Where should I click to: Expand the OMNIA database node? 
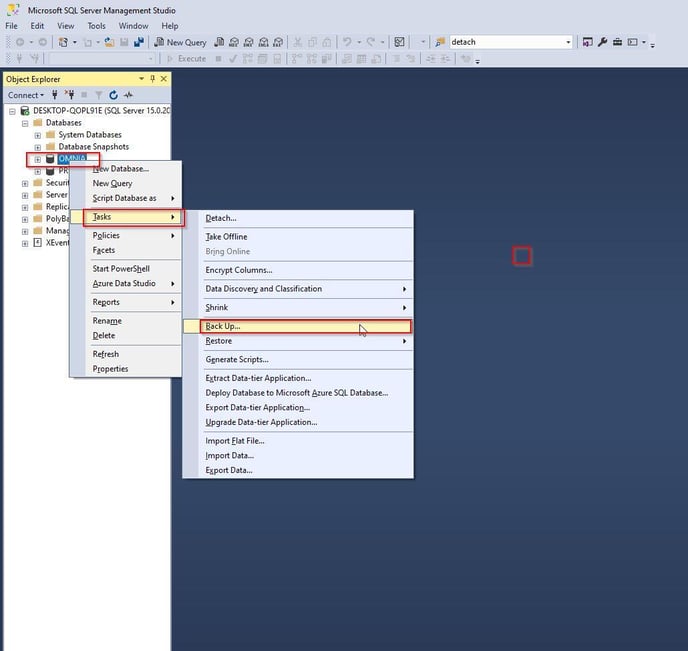coord(38,159)
